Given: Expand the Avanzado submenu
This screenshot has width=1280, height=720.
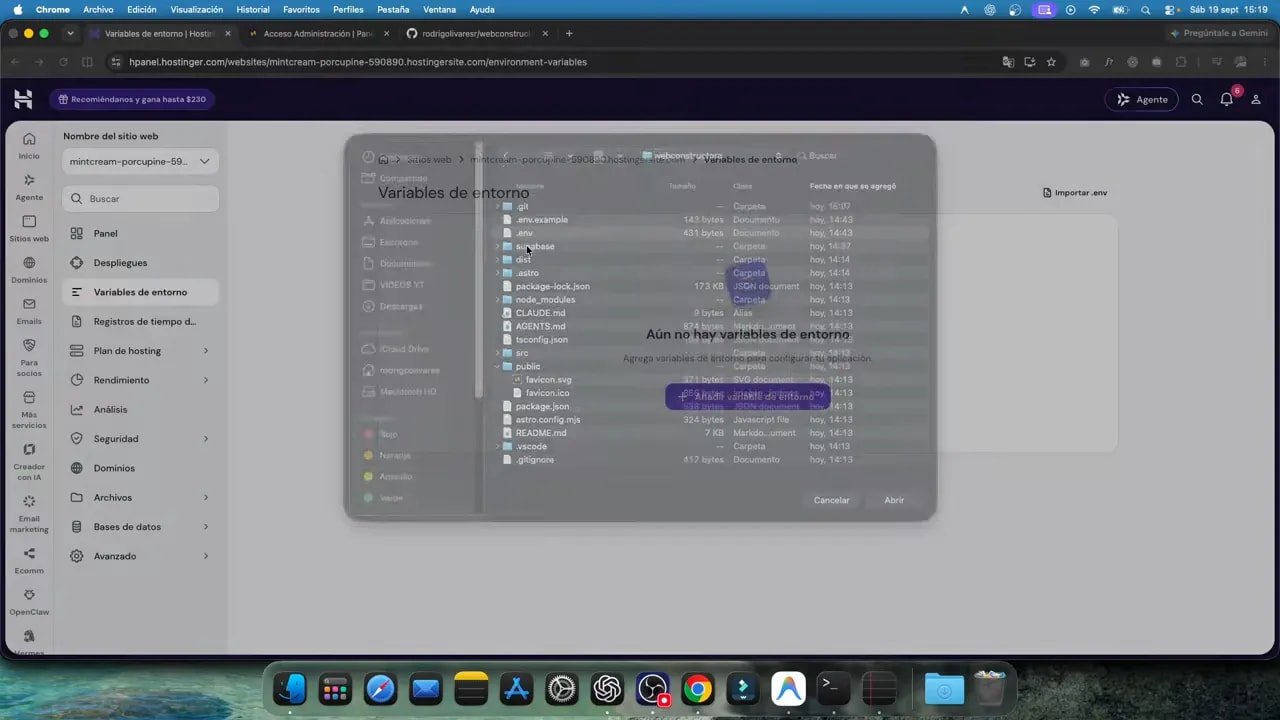Looking at the screenshot, I should coord(206,556).
